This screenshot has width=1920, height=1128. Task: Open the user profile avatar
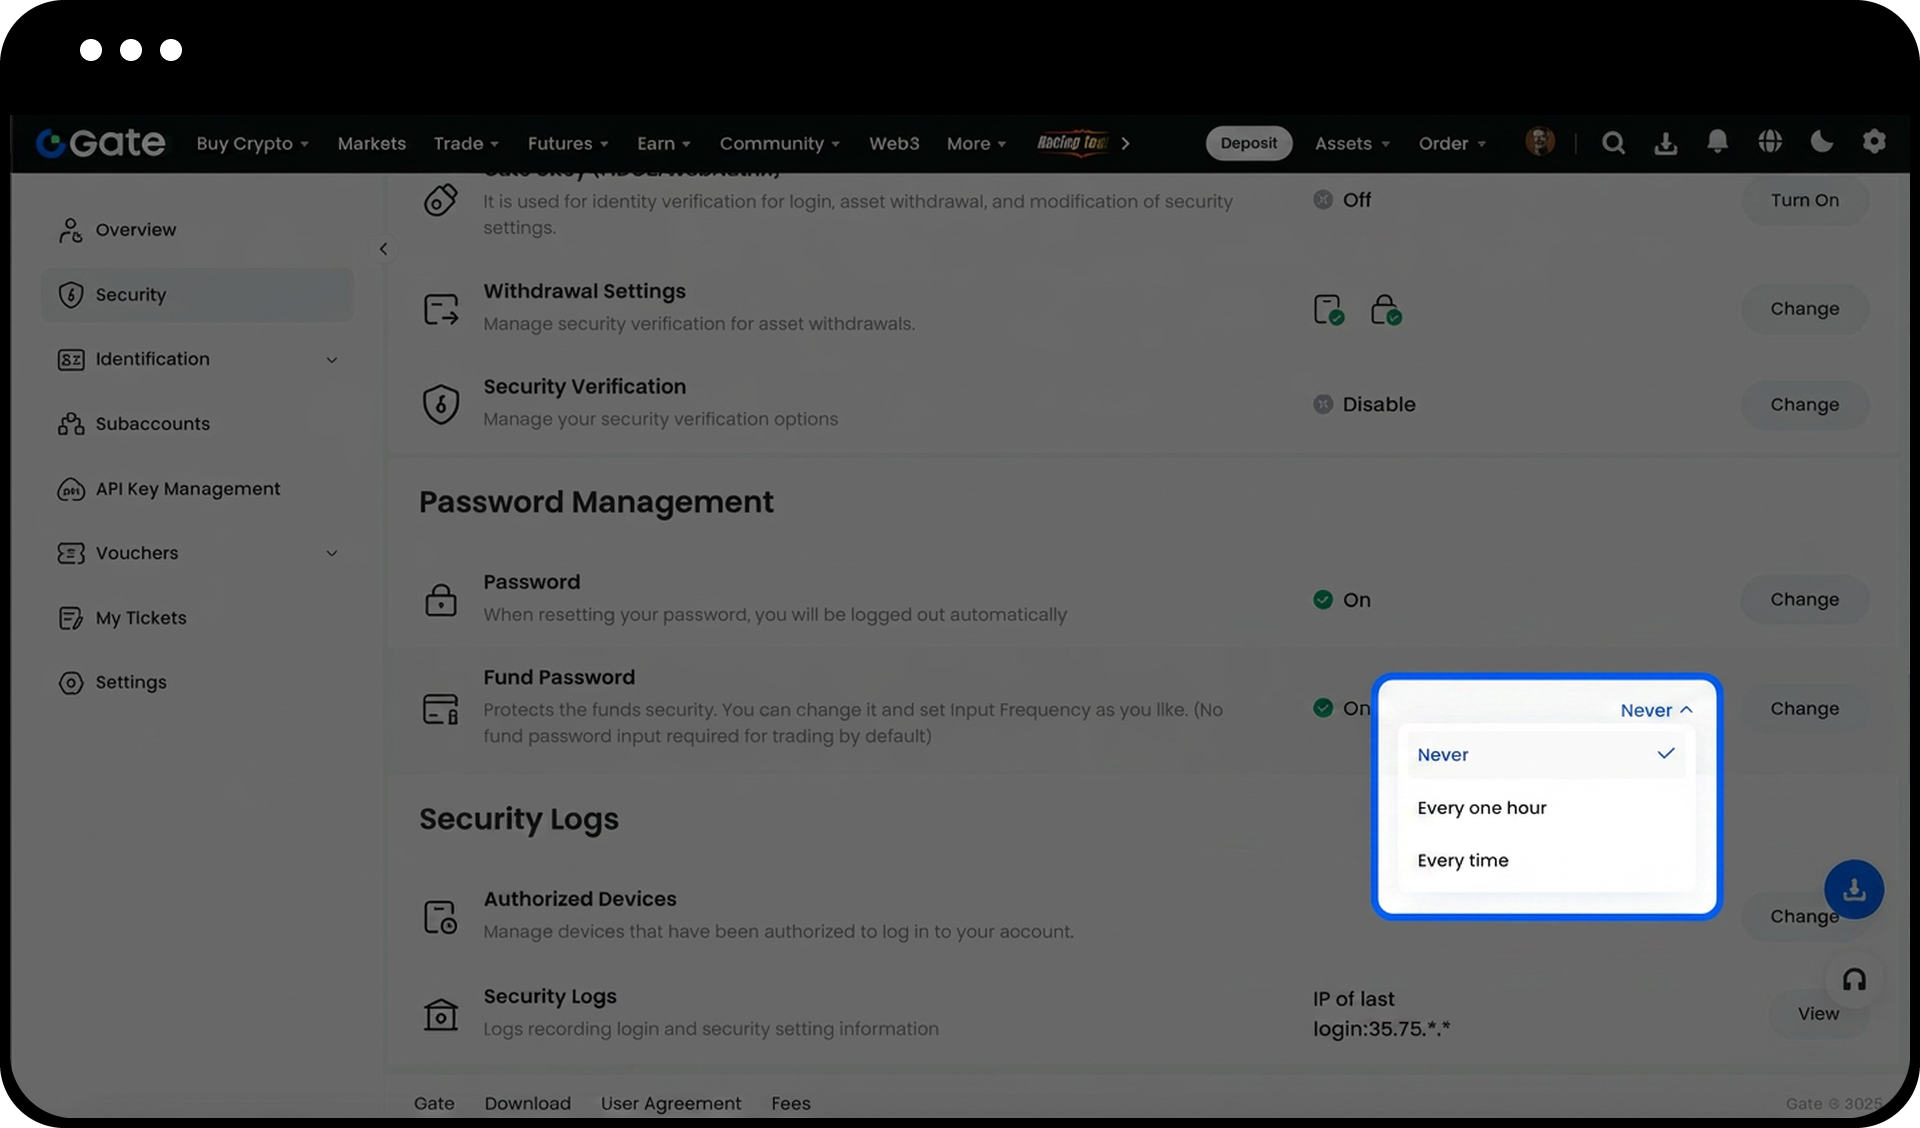coord(1539,142)
